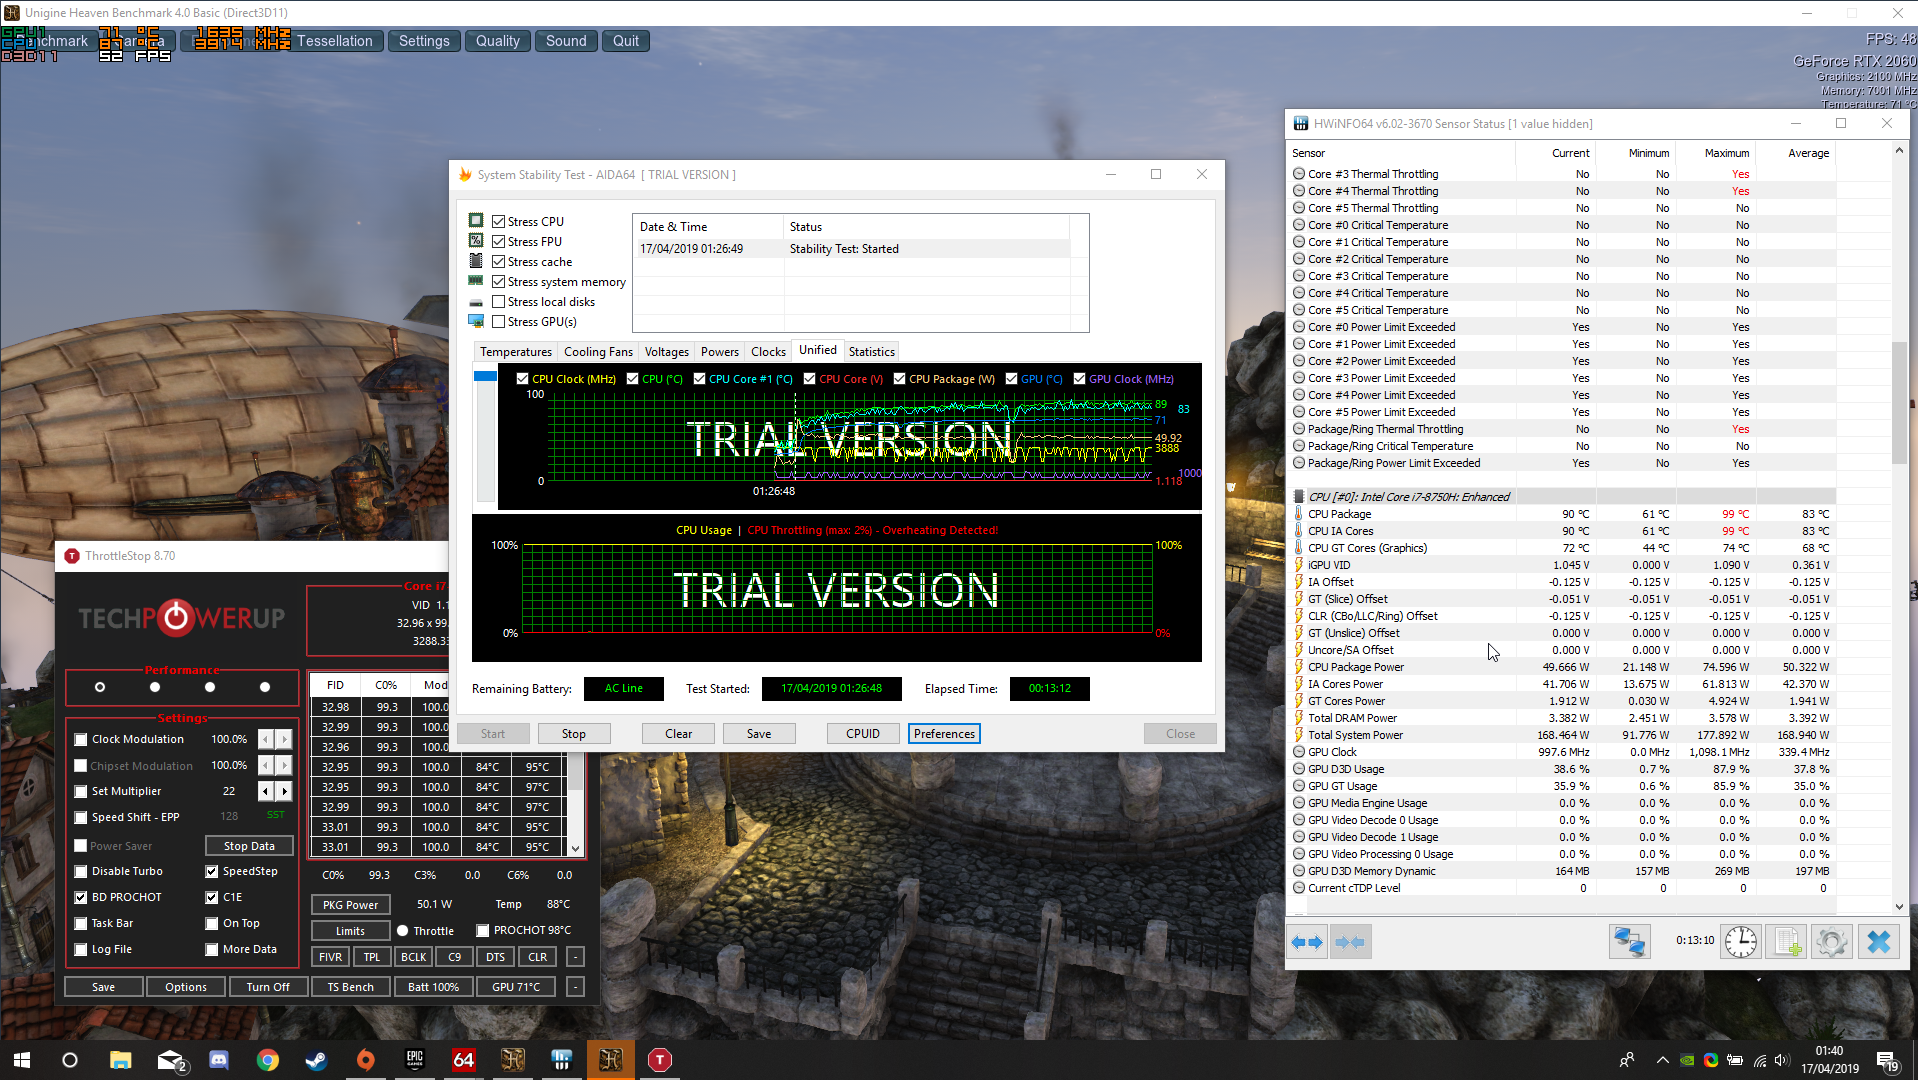
Task: Reset HWiNFO elapsed clock icon
Action: click(1741, 942)
